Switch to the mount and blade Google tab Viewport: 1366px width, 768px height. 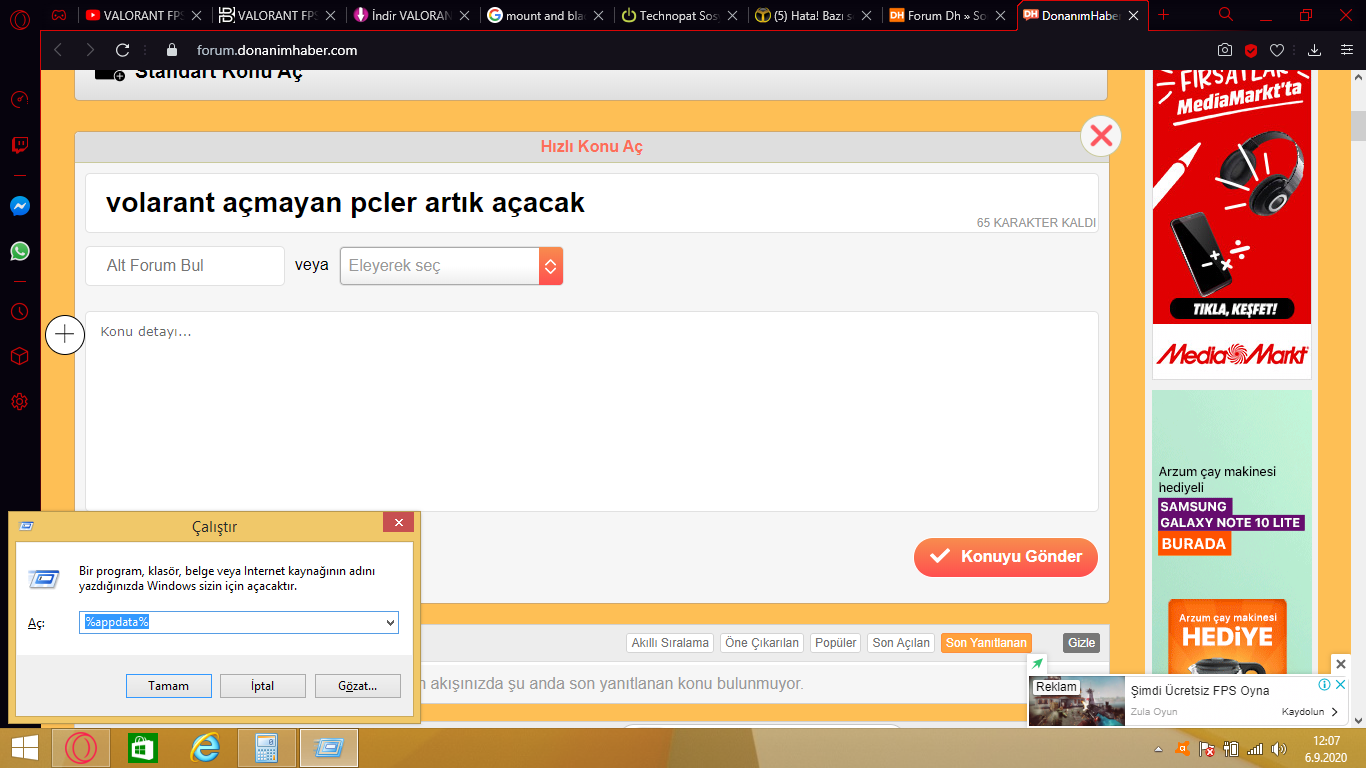(545, 15)
